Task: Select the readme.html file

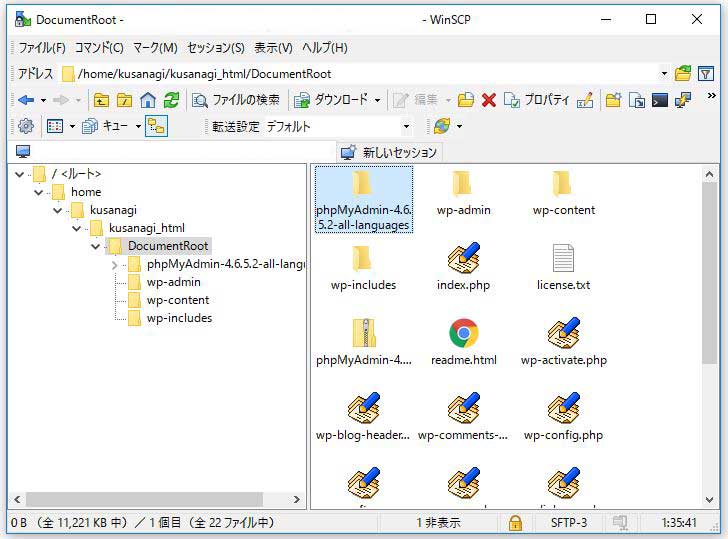Action: click(x=463, y=341)
